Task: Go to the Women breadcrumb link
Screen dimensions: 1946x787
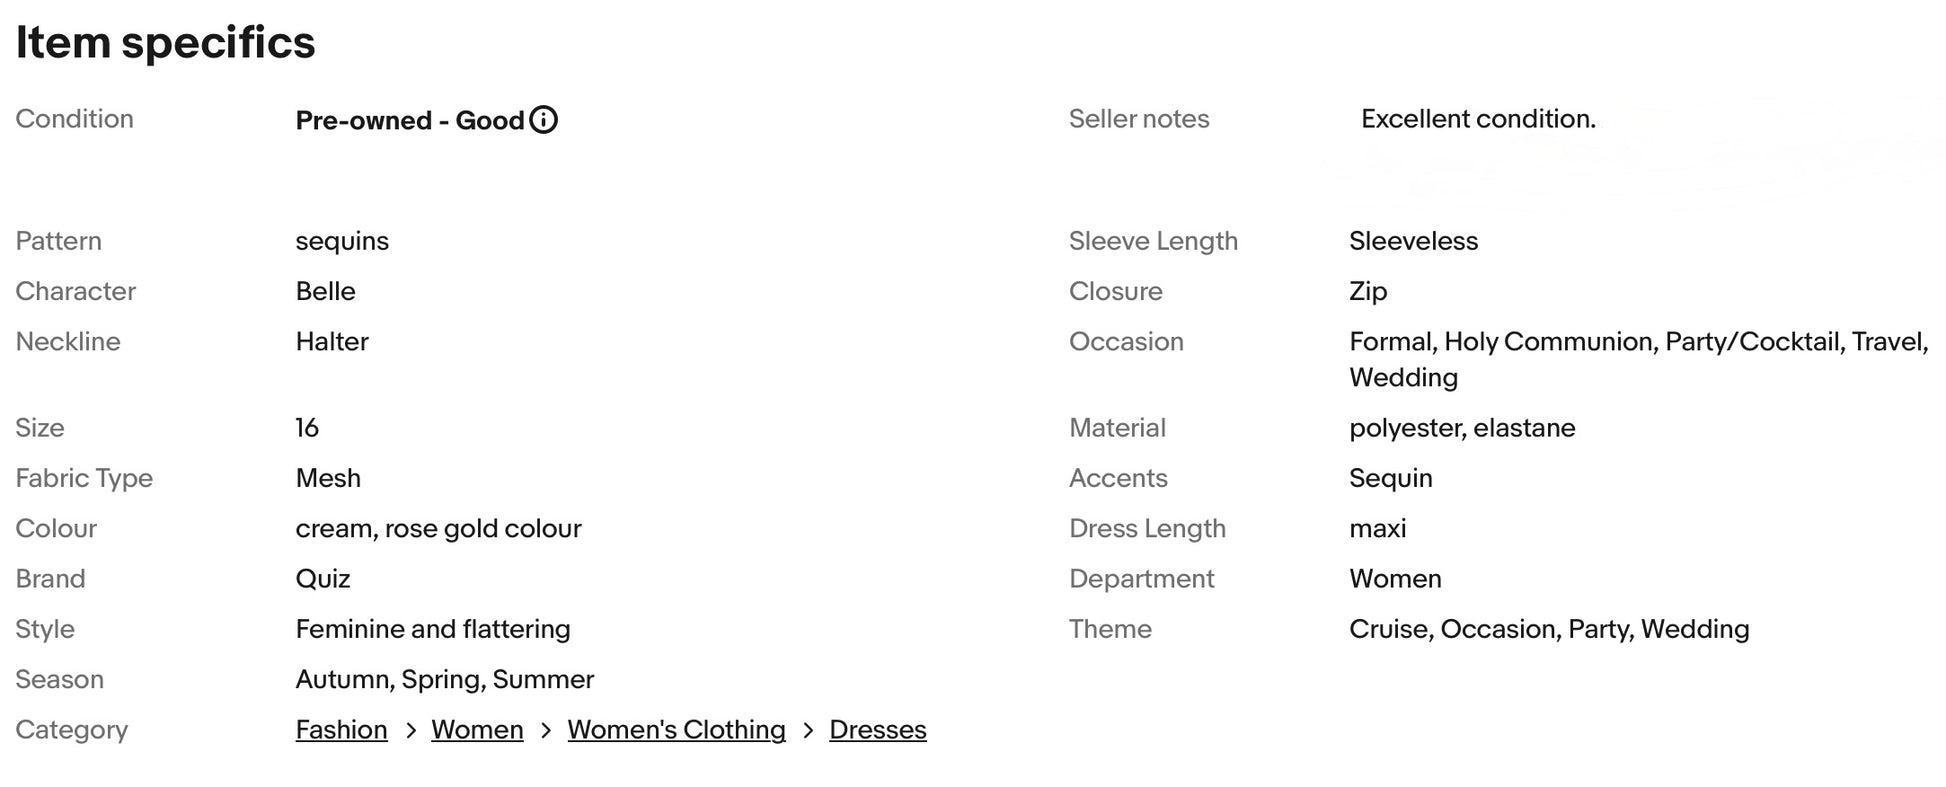Action: tap(477, 730)
